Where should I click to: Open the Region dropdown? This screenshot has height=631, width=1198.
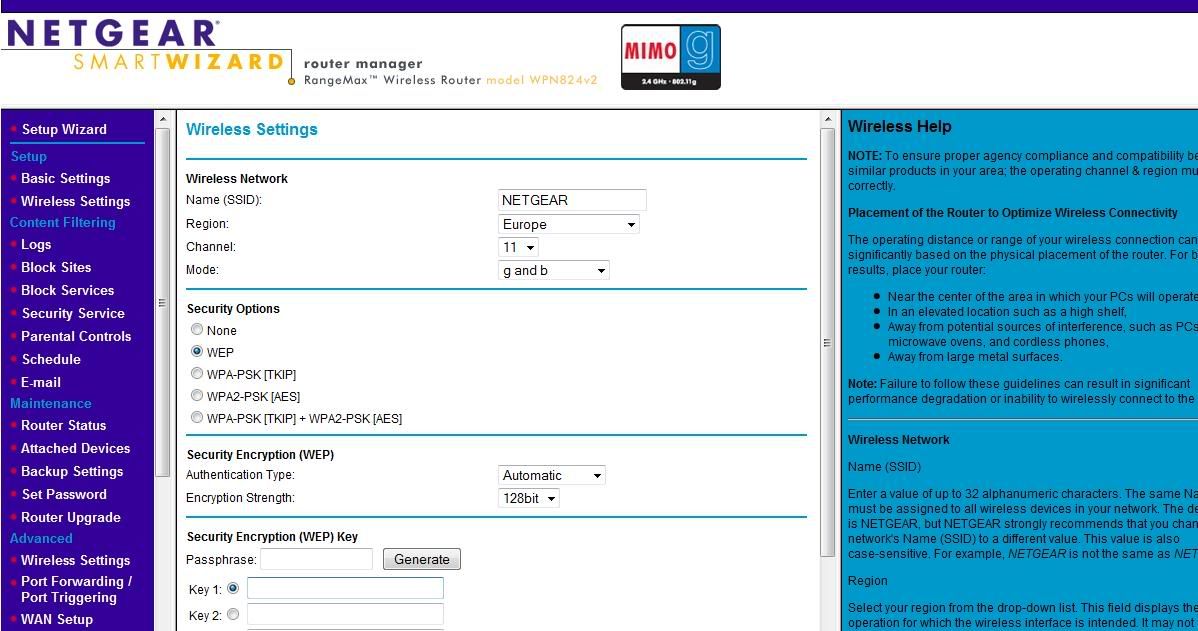[x=568, y=225]
